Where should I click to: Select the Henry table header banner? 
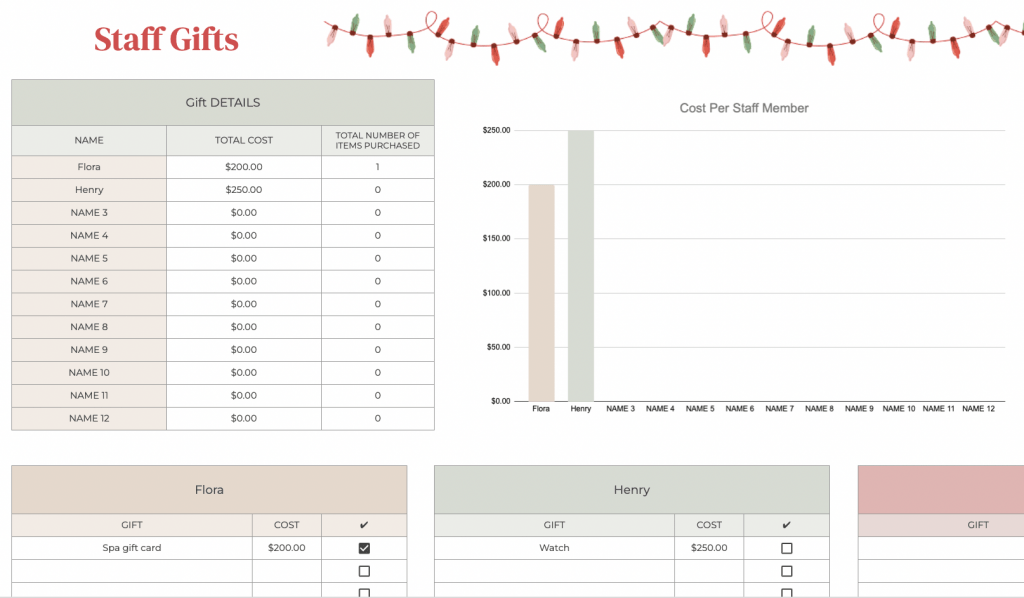pyautogui.click(x=631, y=489)
